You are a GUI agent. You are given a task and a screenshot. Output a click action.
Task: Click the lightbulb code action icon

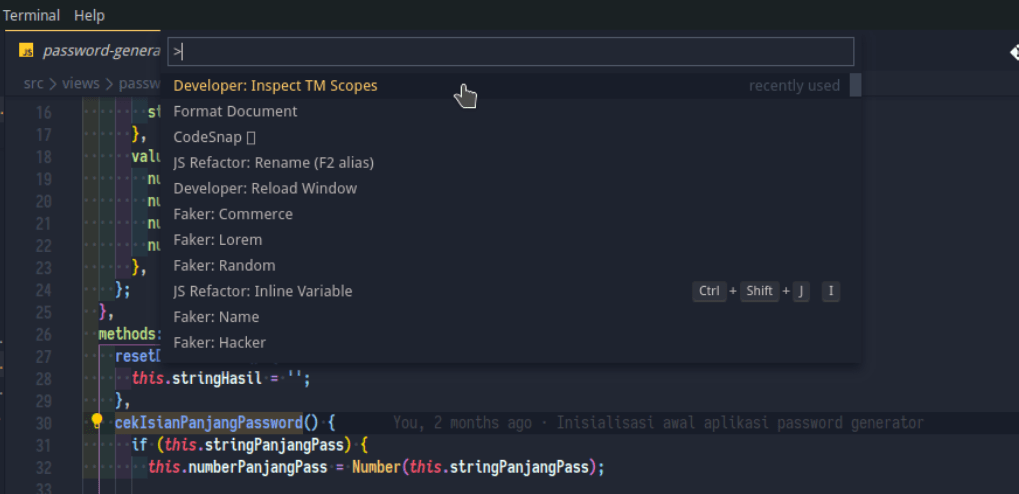pyautogui.click(x=97, y=421)
